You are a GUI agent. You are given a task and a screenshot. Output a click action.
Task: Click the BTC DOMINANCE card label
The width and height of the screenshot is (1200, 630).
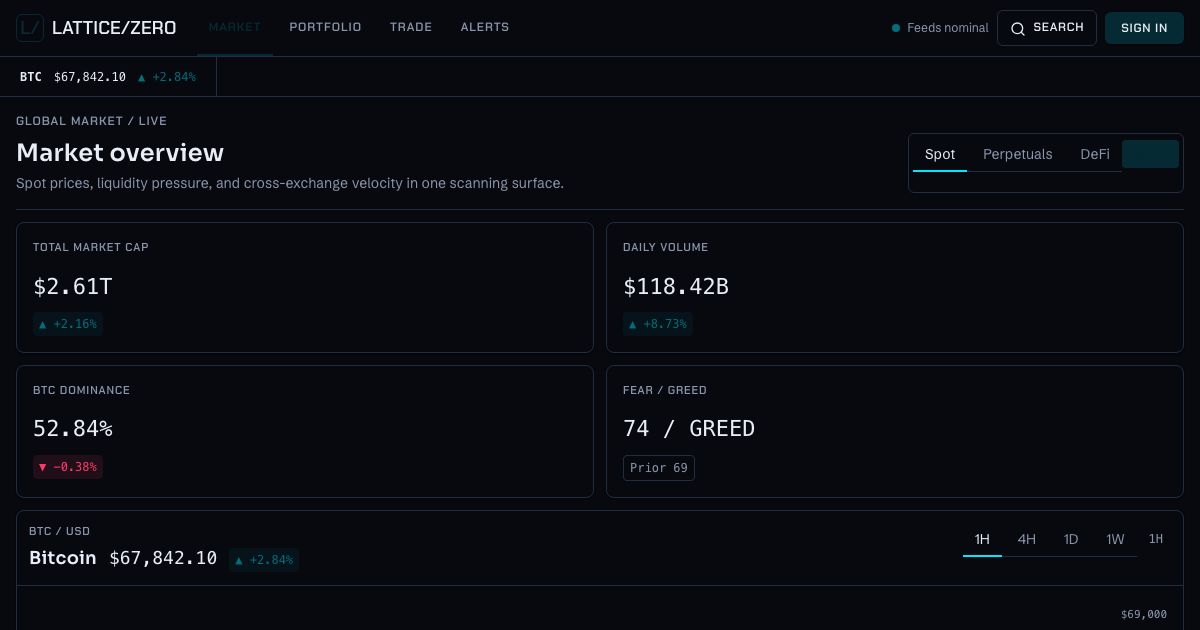coord(82,390)
